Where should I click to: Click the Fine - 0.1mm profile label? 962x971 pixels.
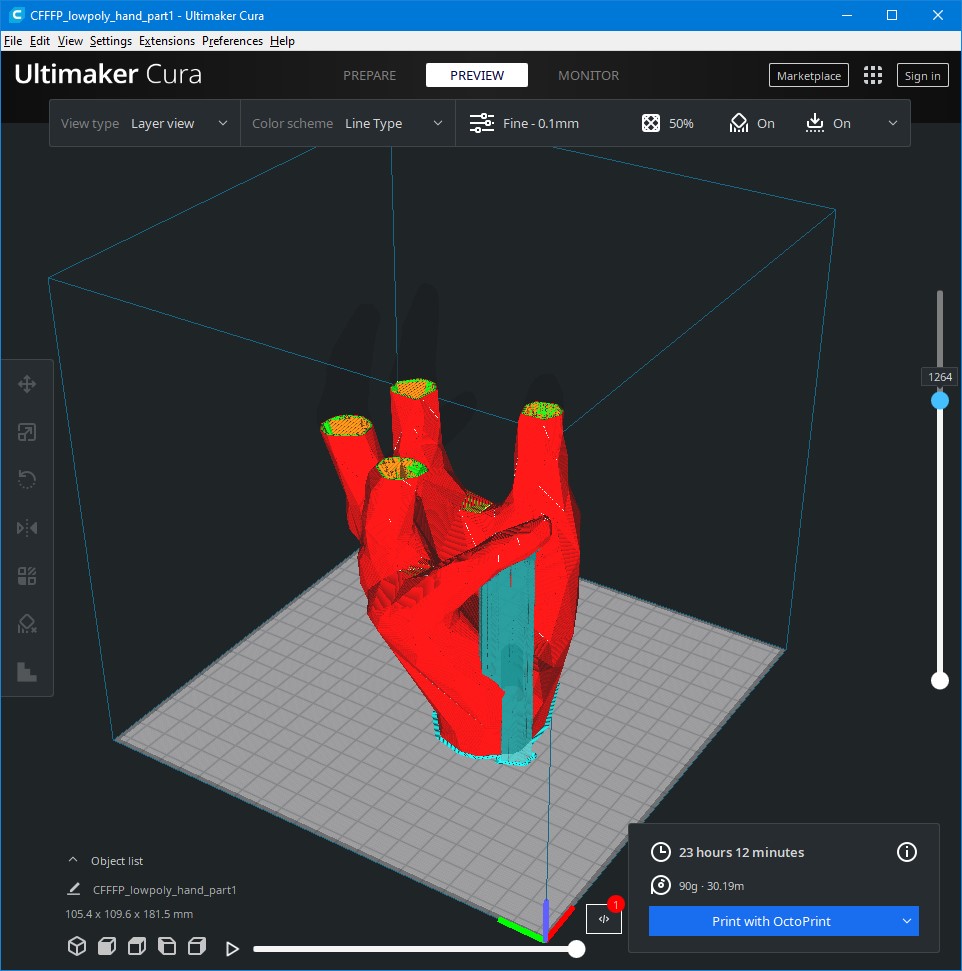tap(541, 123)
